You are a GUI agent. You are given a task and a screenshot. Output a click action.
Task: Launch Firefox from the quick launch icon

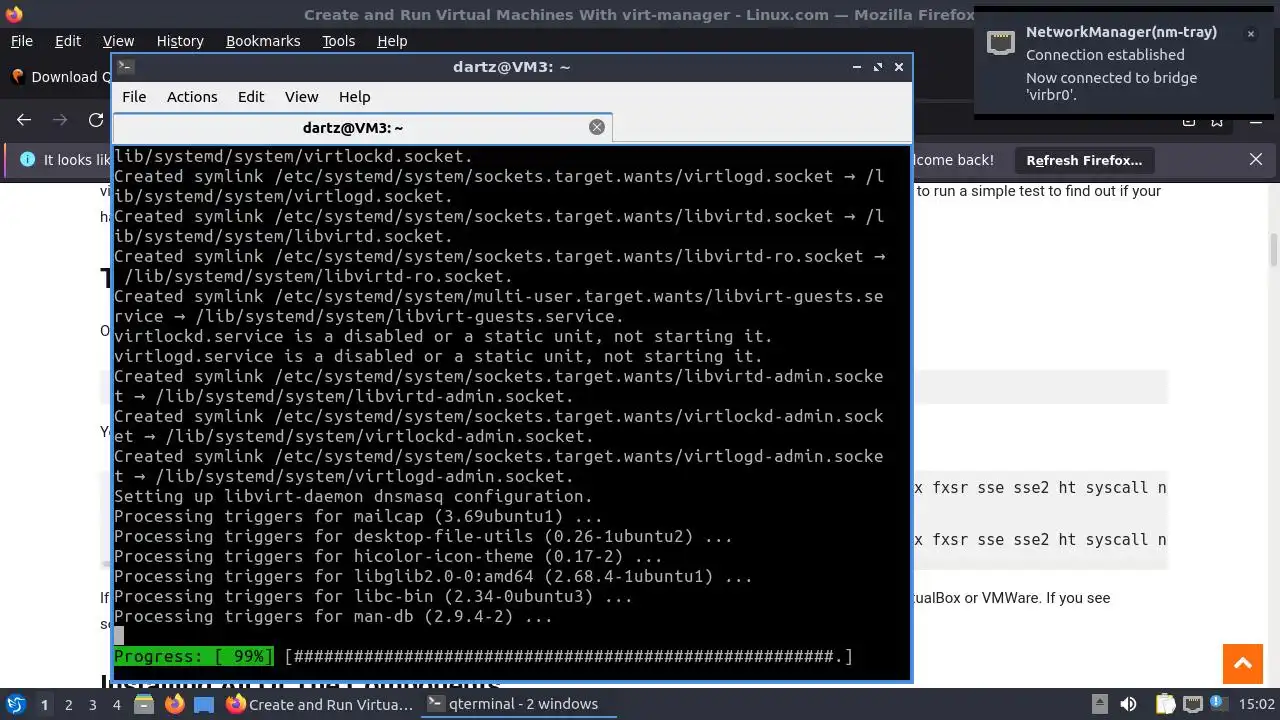tap(174, 704)
